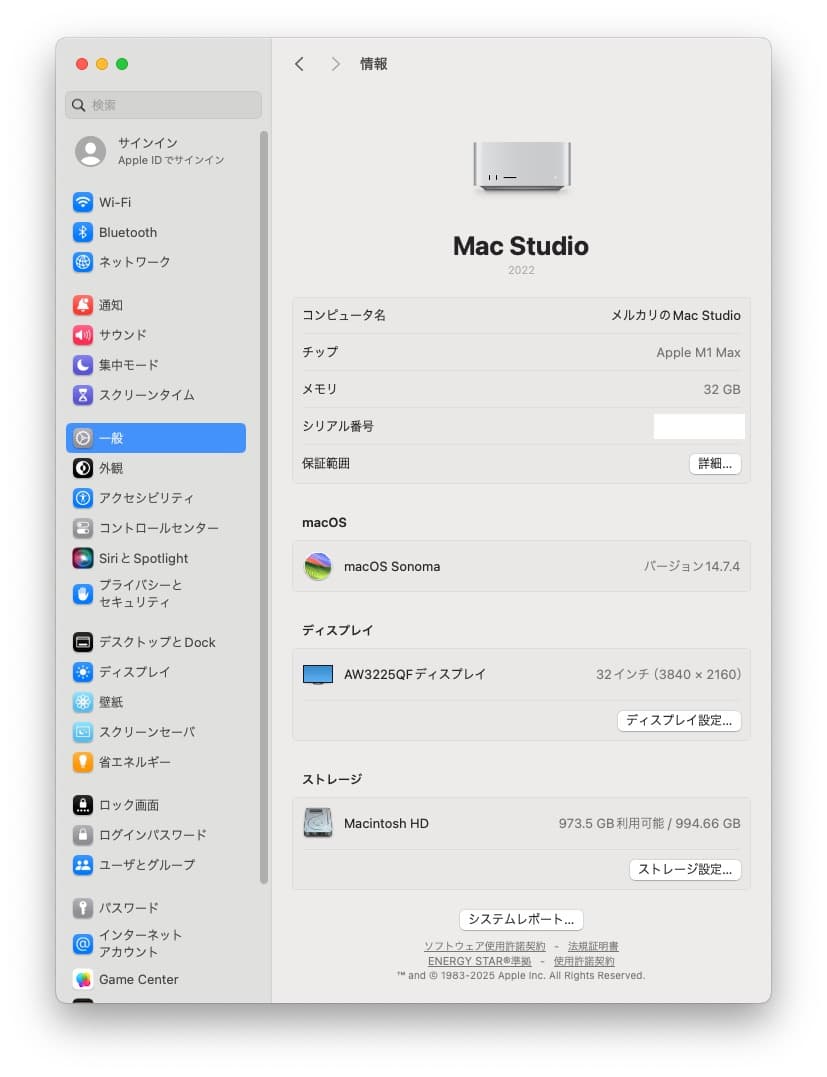Viewport: 827px width, 1077px height.
Task: Open システムレポート
Action: (x=520, y=919)
